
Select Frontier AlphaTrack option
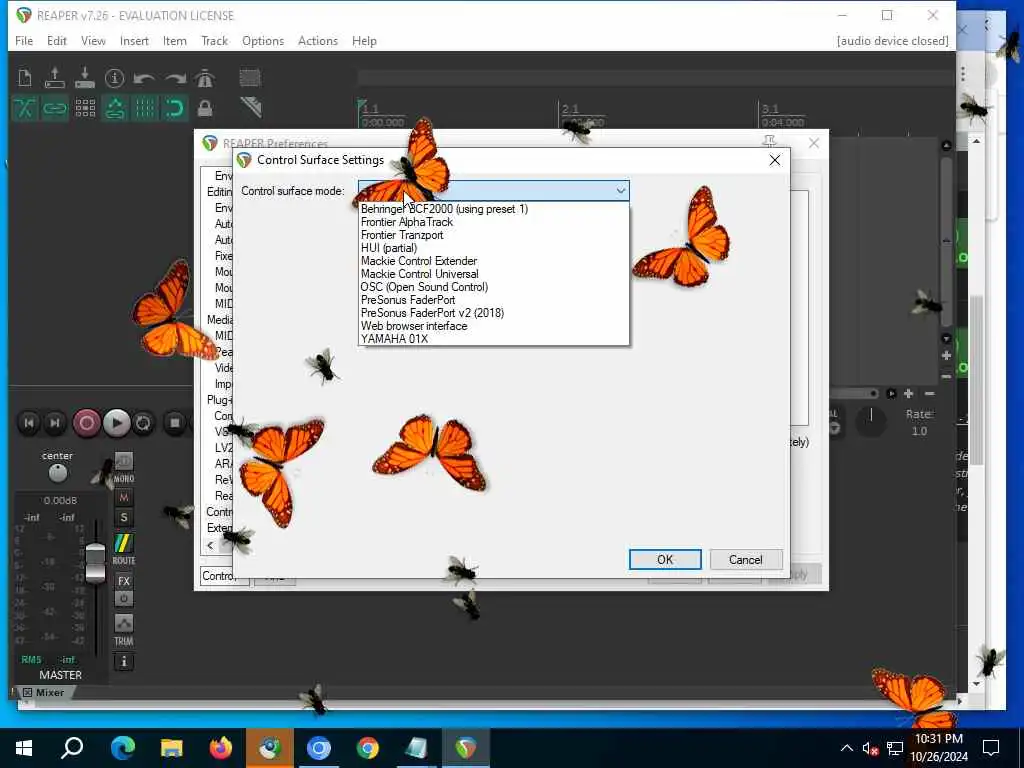click(494, 222)
